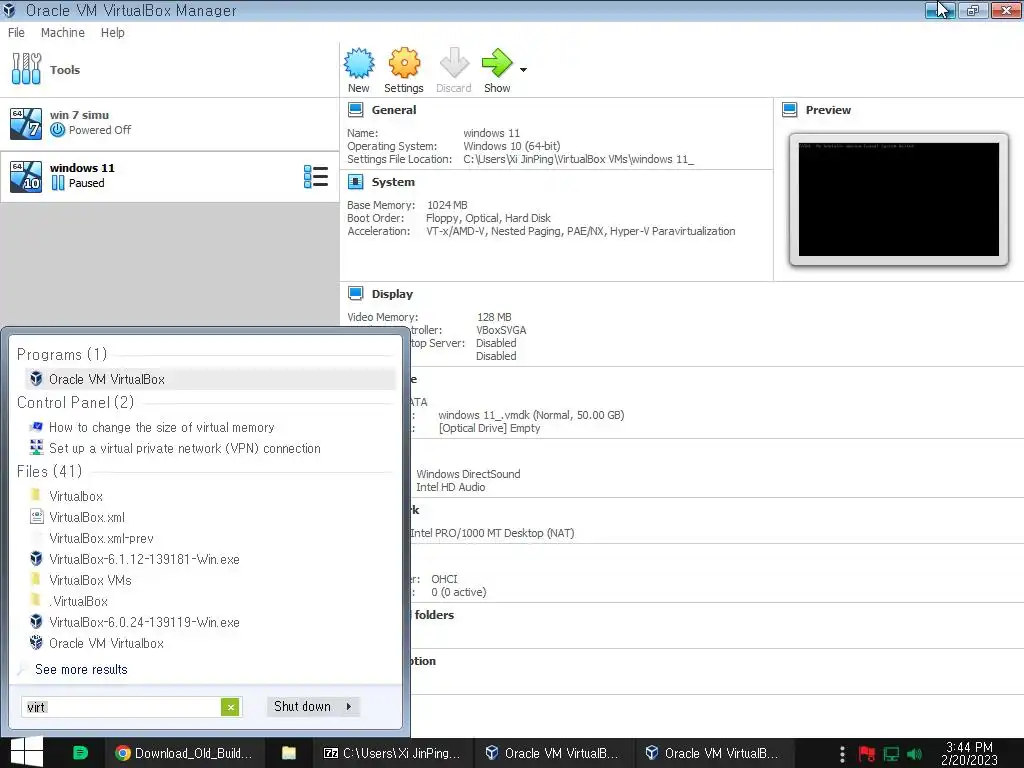
Task: Click the Operating System Windows 10 (64-bit) value
Action: 511,146
